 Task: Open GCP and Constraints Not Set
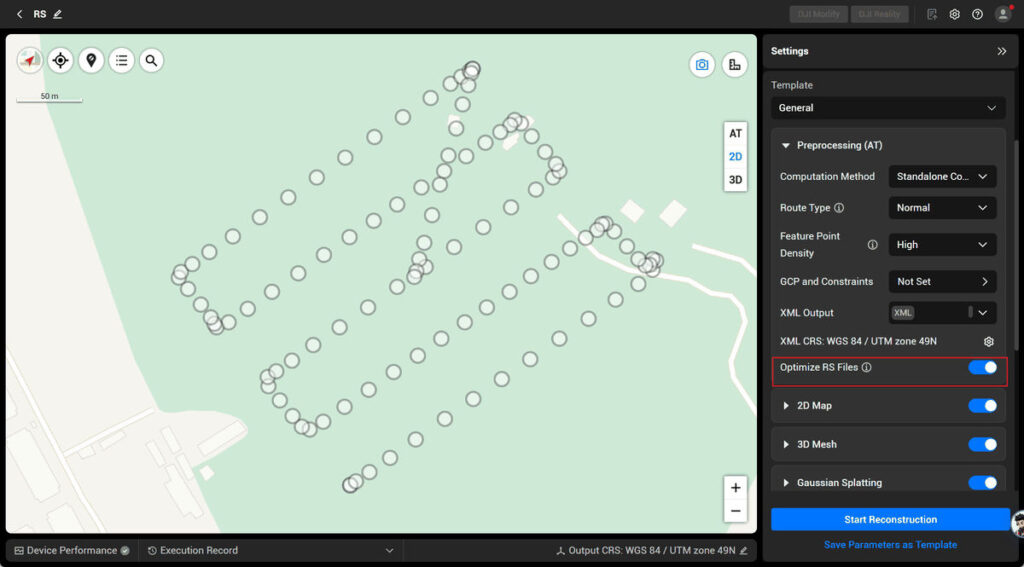(x=942, y=282)
